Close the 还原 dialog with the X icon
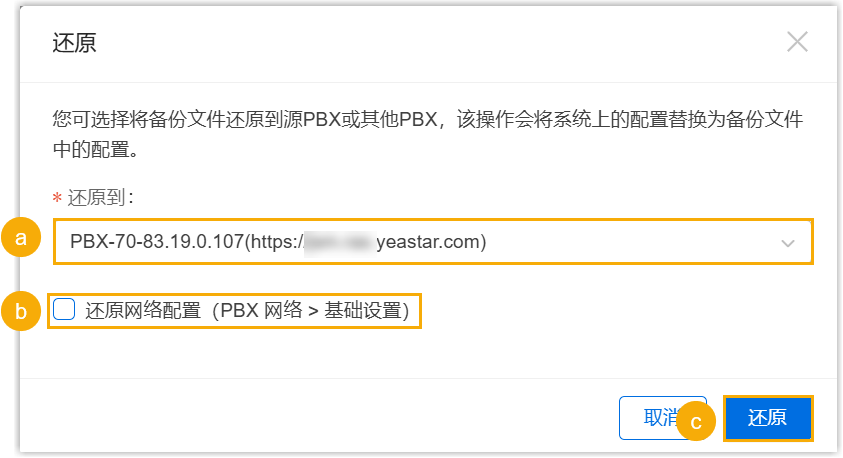The image size is (843, 458). (x=797, y=42)
